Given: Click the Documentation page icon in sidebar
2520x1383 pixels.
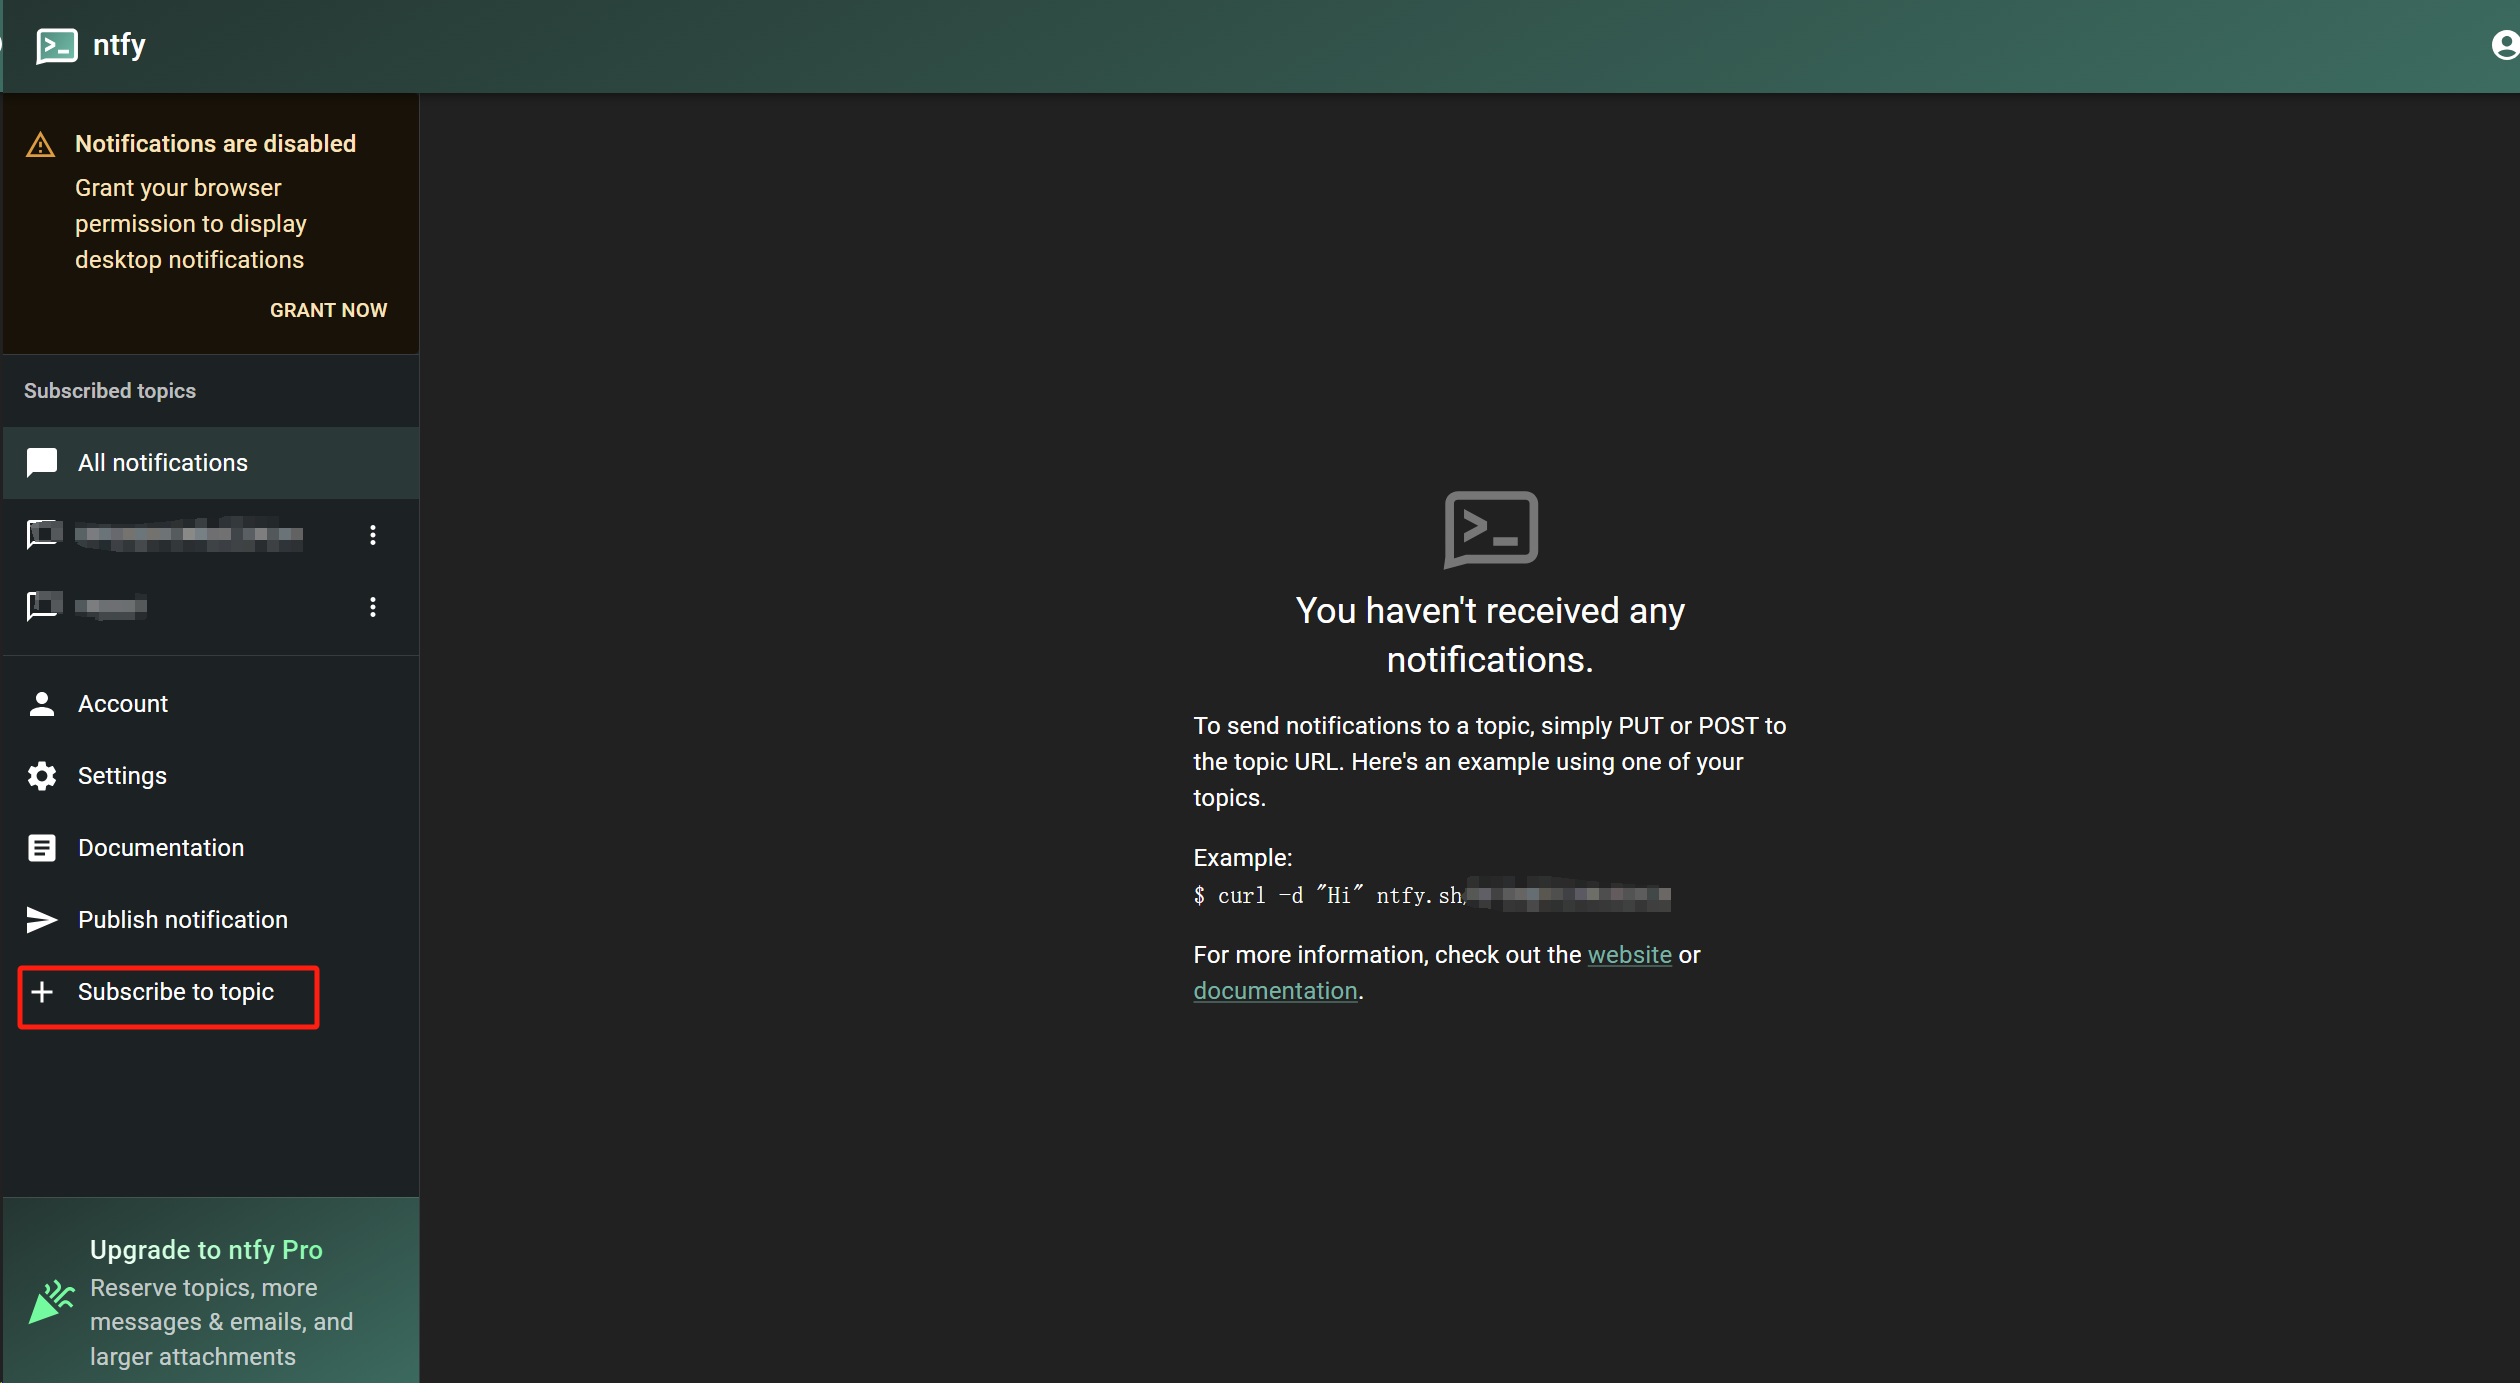Looking at the screenshot, I should [42, 848].
